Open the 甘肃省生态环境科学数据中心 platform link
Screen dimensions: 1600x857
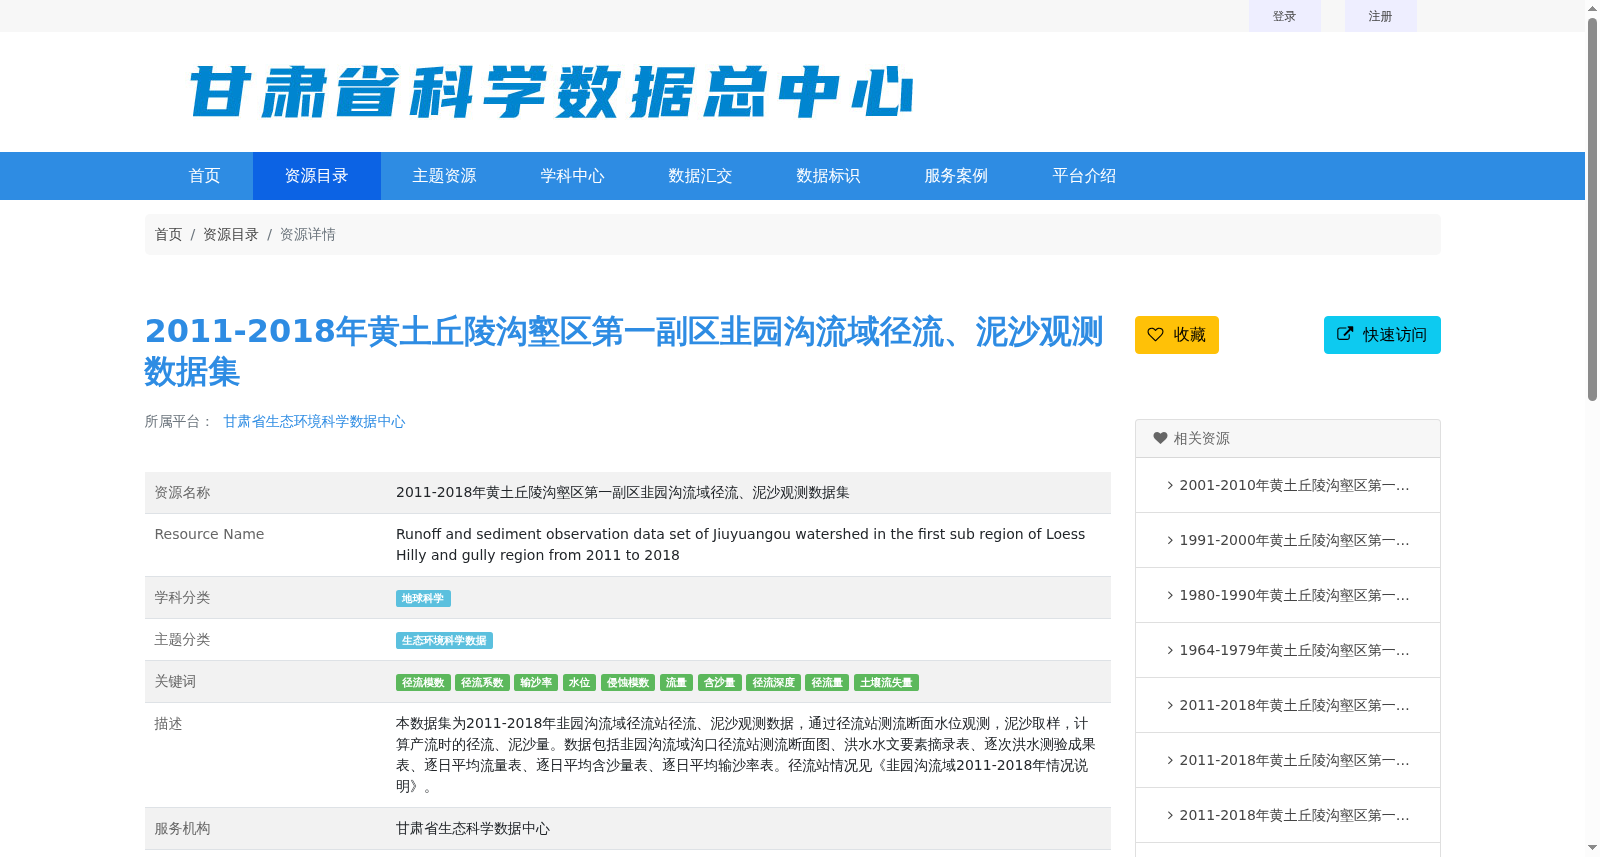[314, 422]
